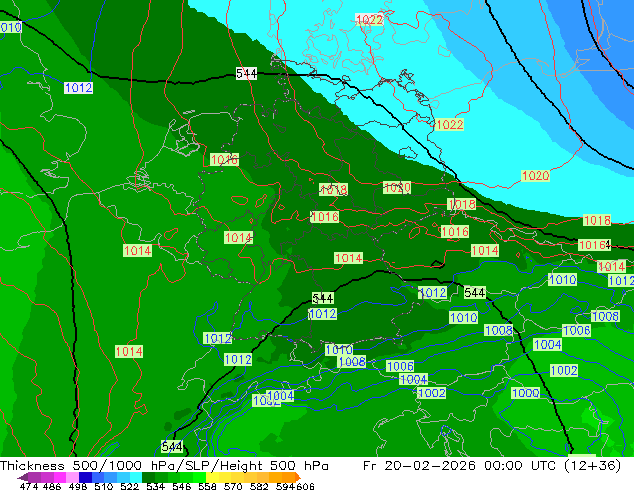This screenshot has width=634, height=490.
Task: Click the 1022 label at the map top
Action: click(x=369, y=19)
